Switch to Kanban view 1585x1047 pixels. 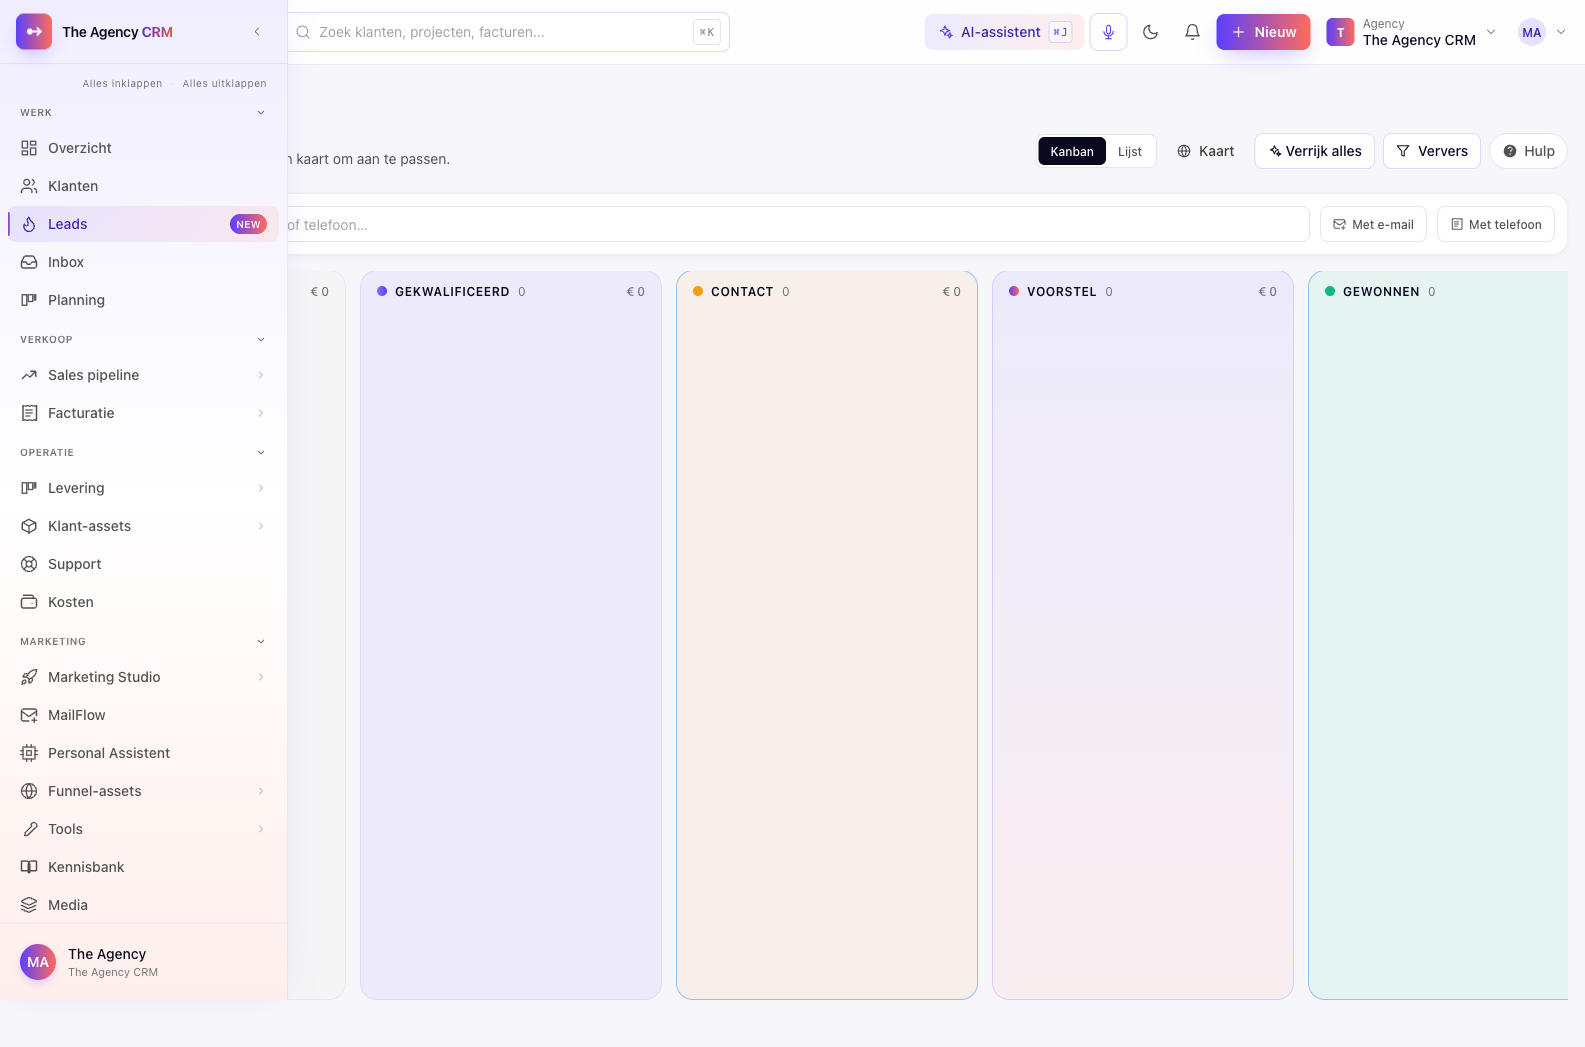1072,151
